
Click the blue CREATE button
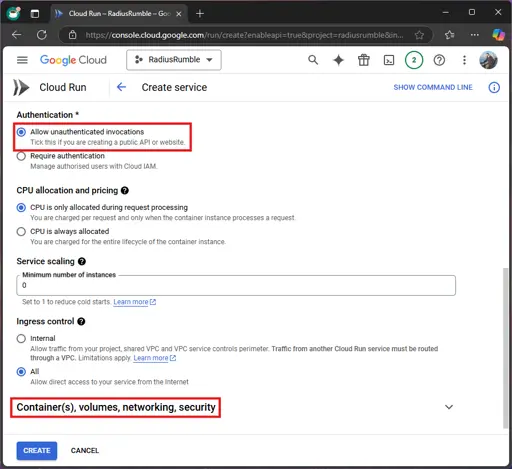tap(37, 451)
